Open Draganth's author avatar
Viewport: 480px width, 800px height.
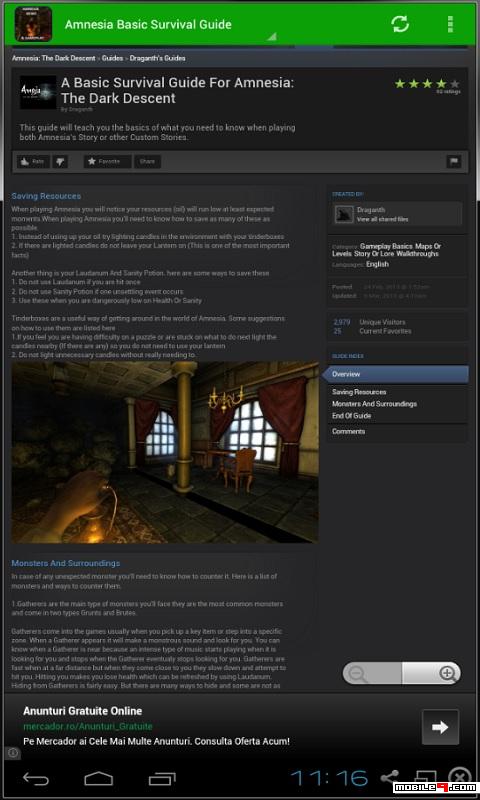click(x=344, y=214)
